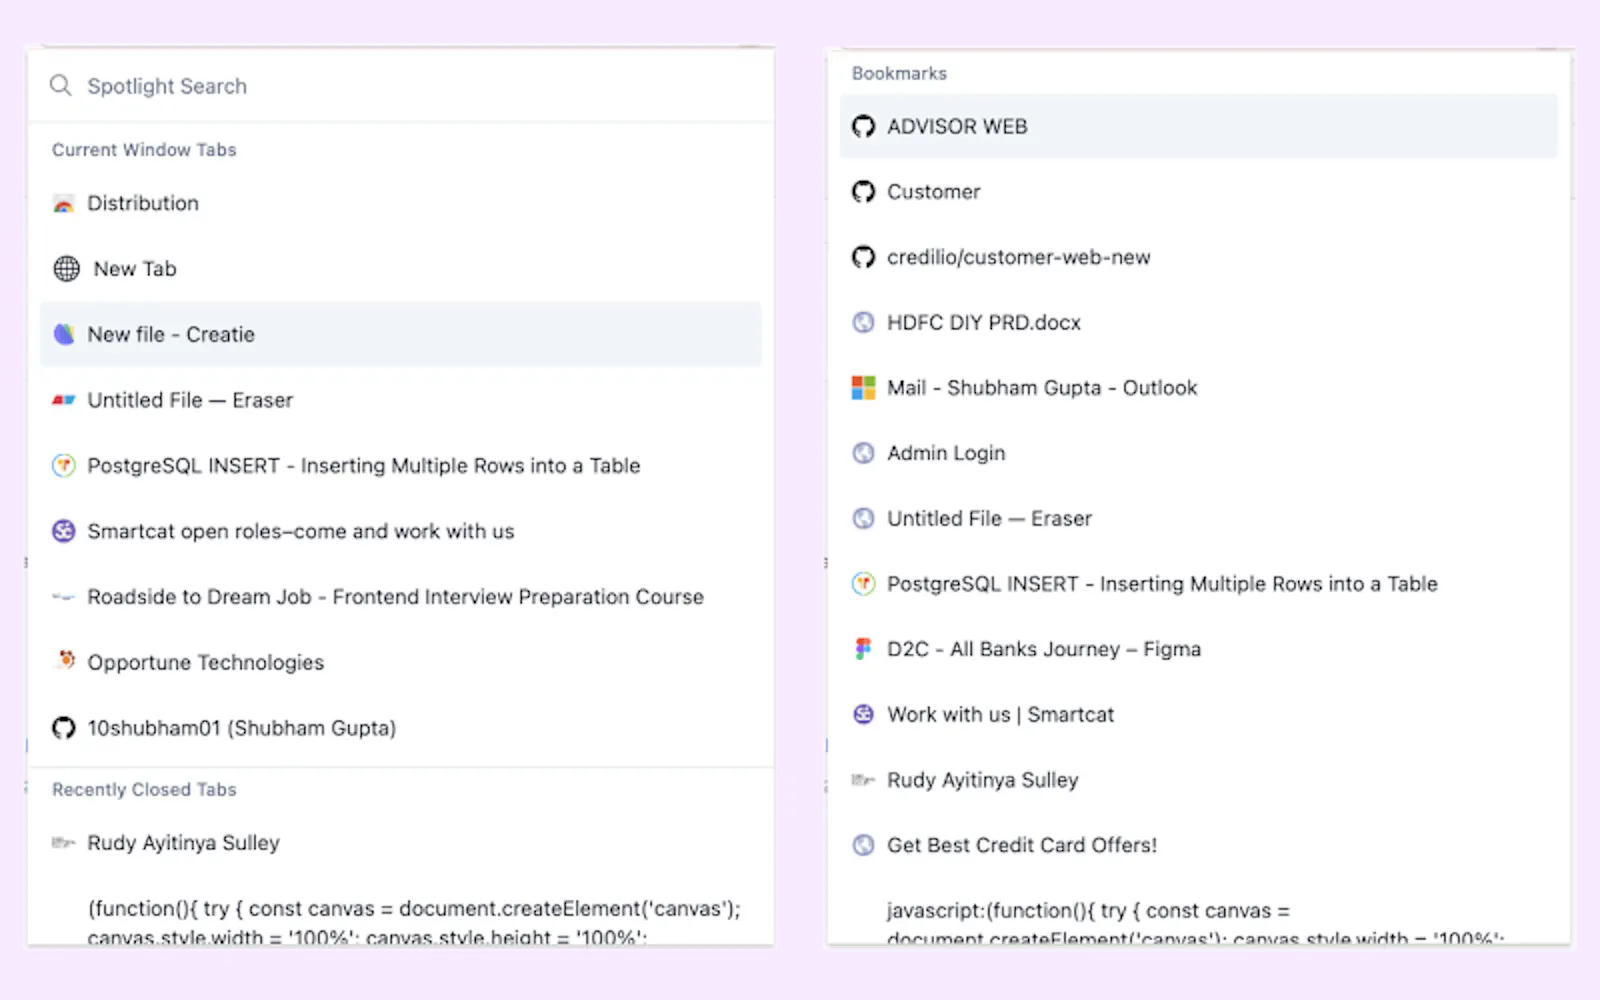Click the Eraser logo in Current Window Tabs
The image size is (1600, 1000).
coord(64,400)
